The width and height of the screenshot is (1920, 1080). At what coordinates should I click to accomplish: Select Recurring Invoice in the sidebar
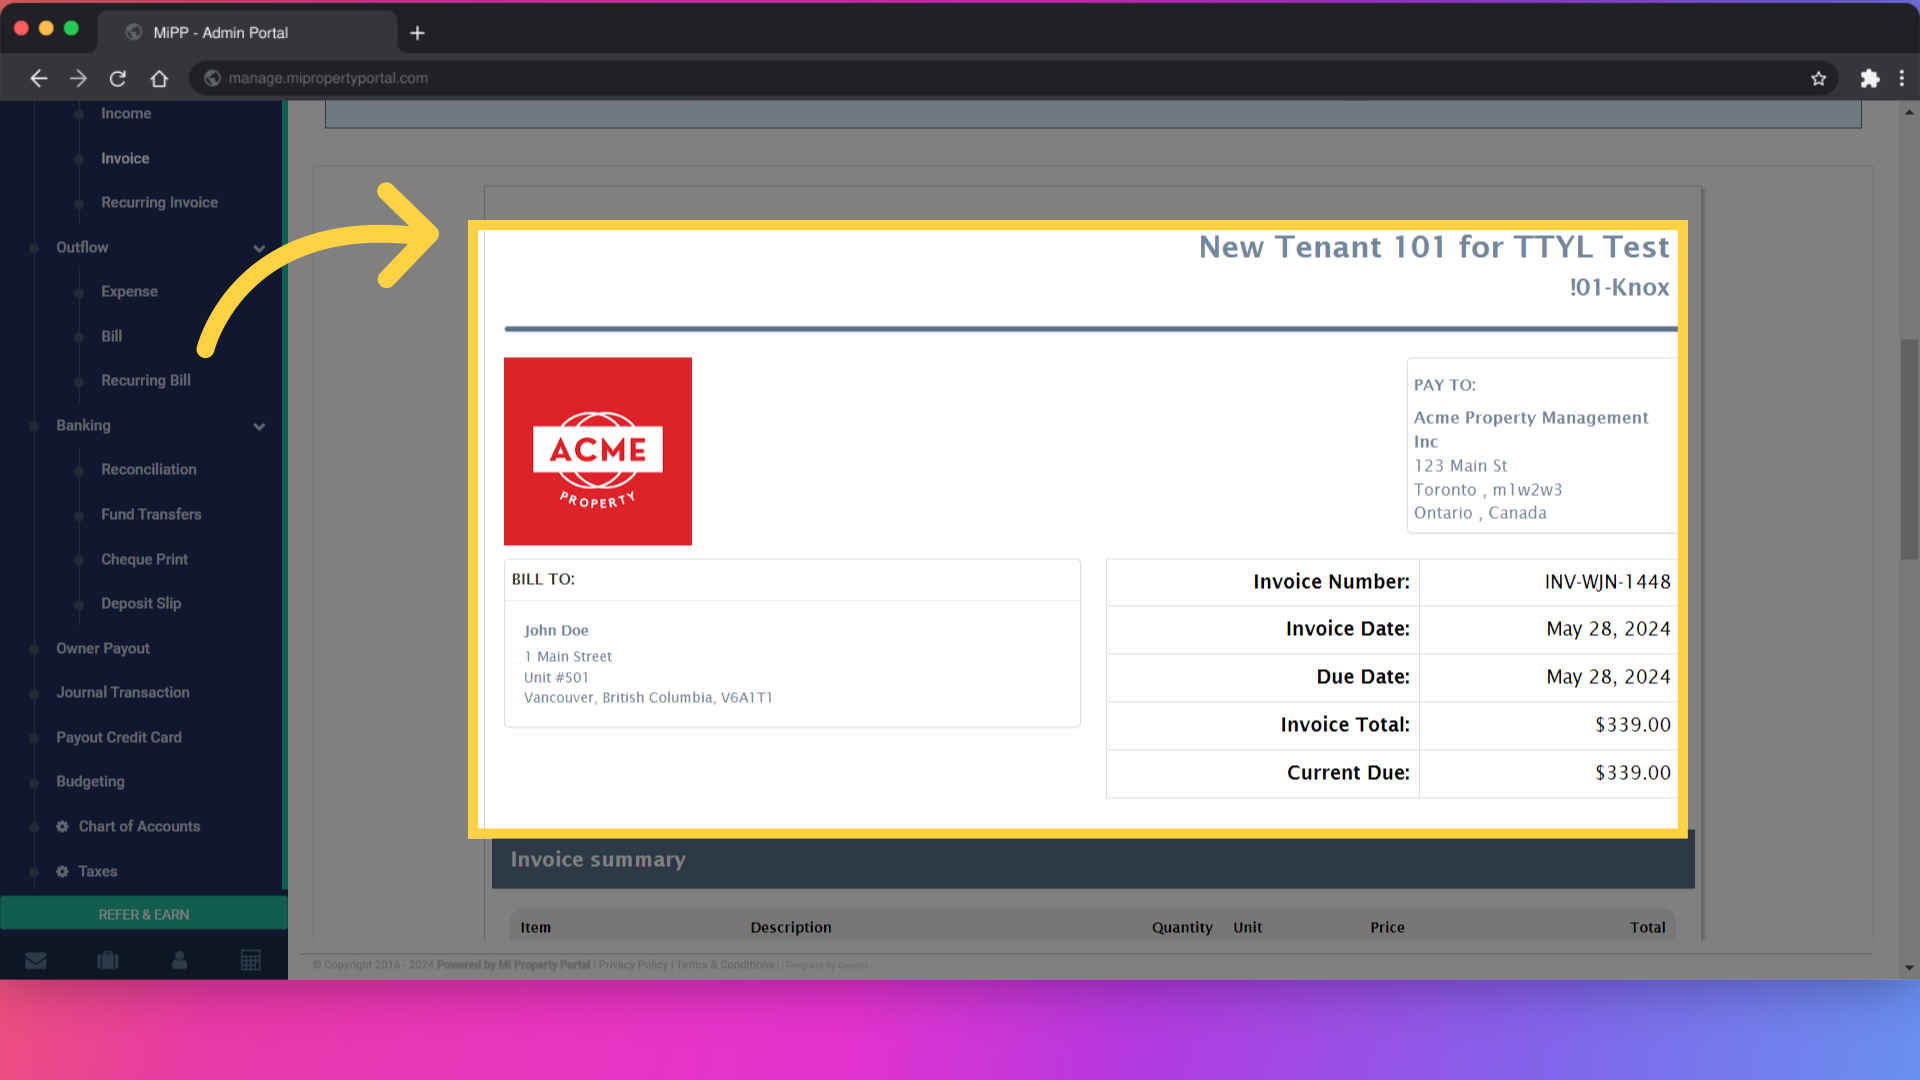[x=158, y=202]
